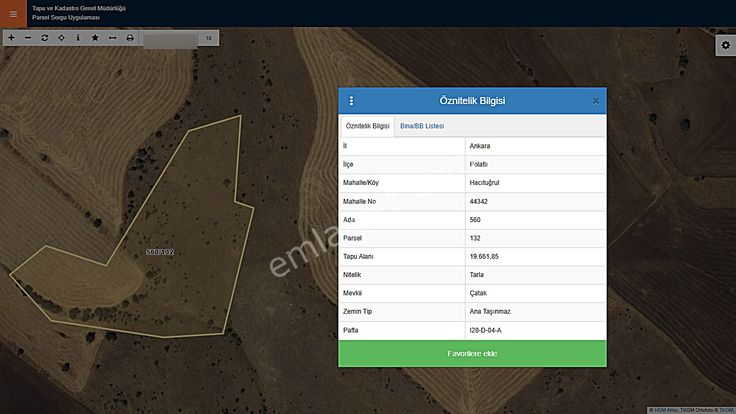Zoom in with the plus tool
This screenshot has height=414, width=736.
click(11, 38)
